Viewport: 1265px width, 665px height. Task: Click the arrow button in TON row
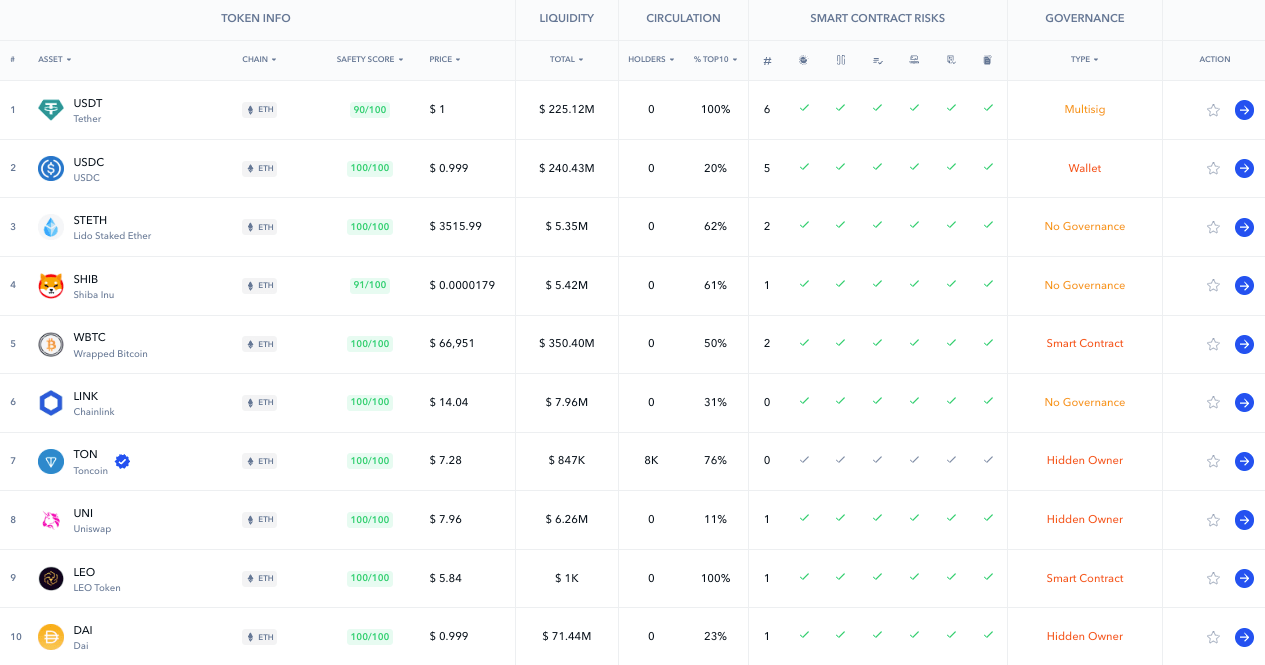pos(1244,461)
